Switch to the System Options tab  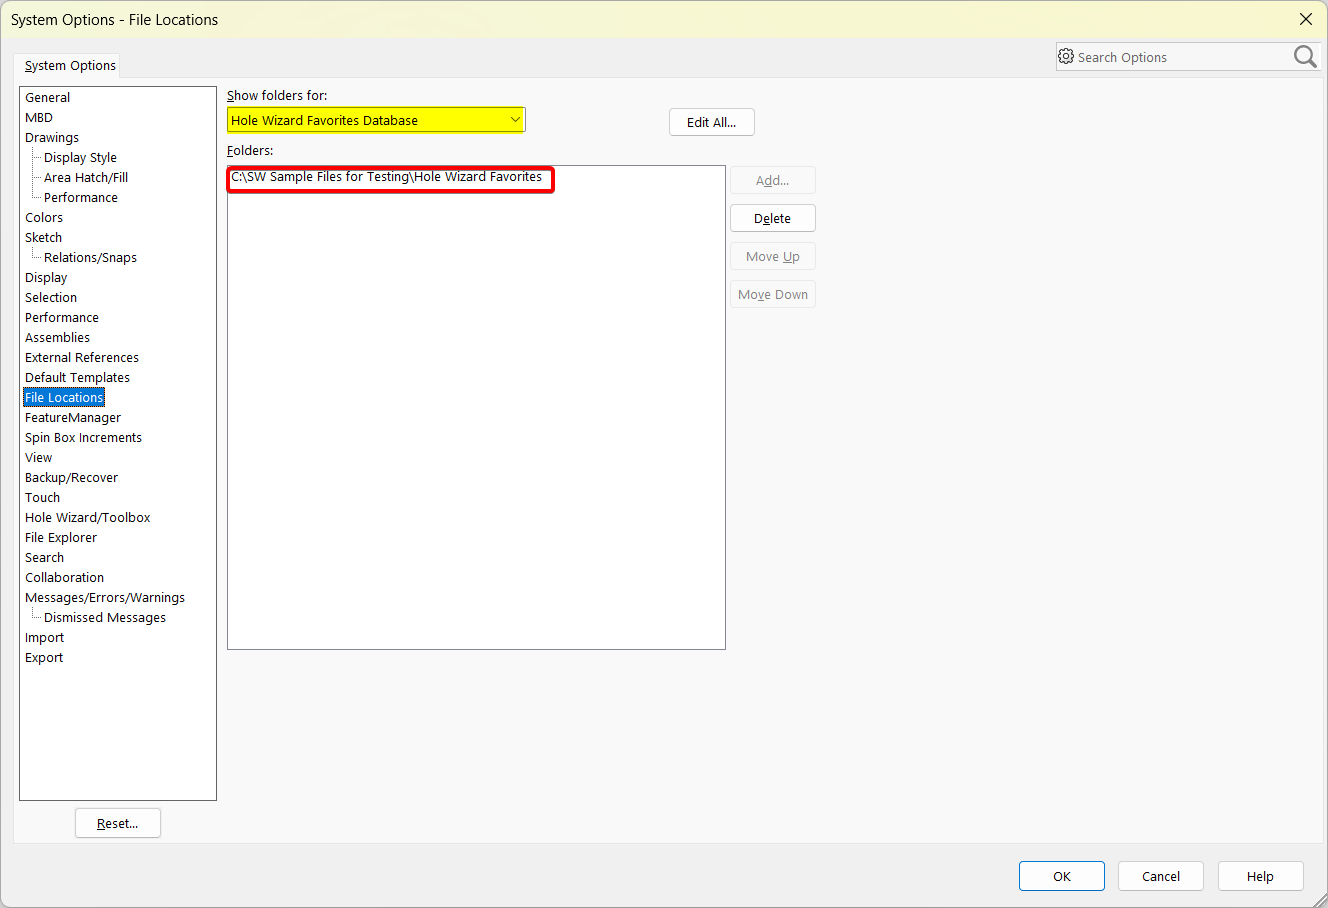(70, 66)
